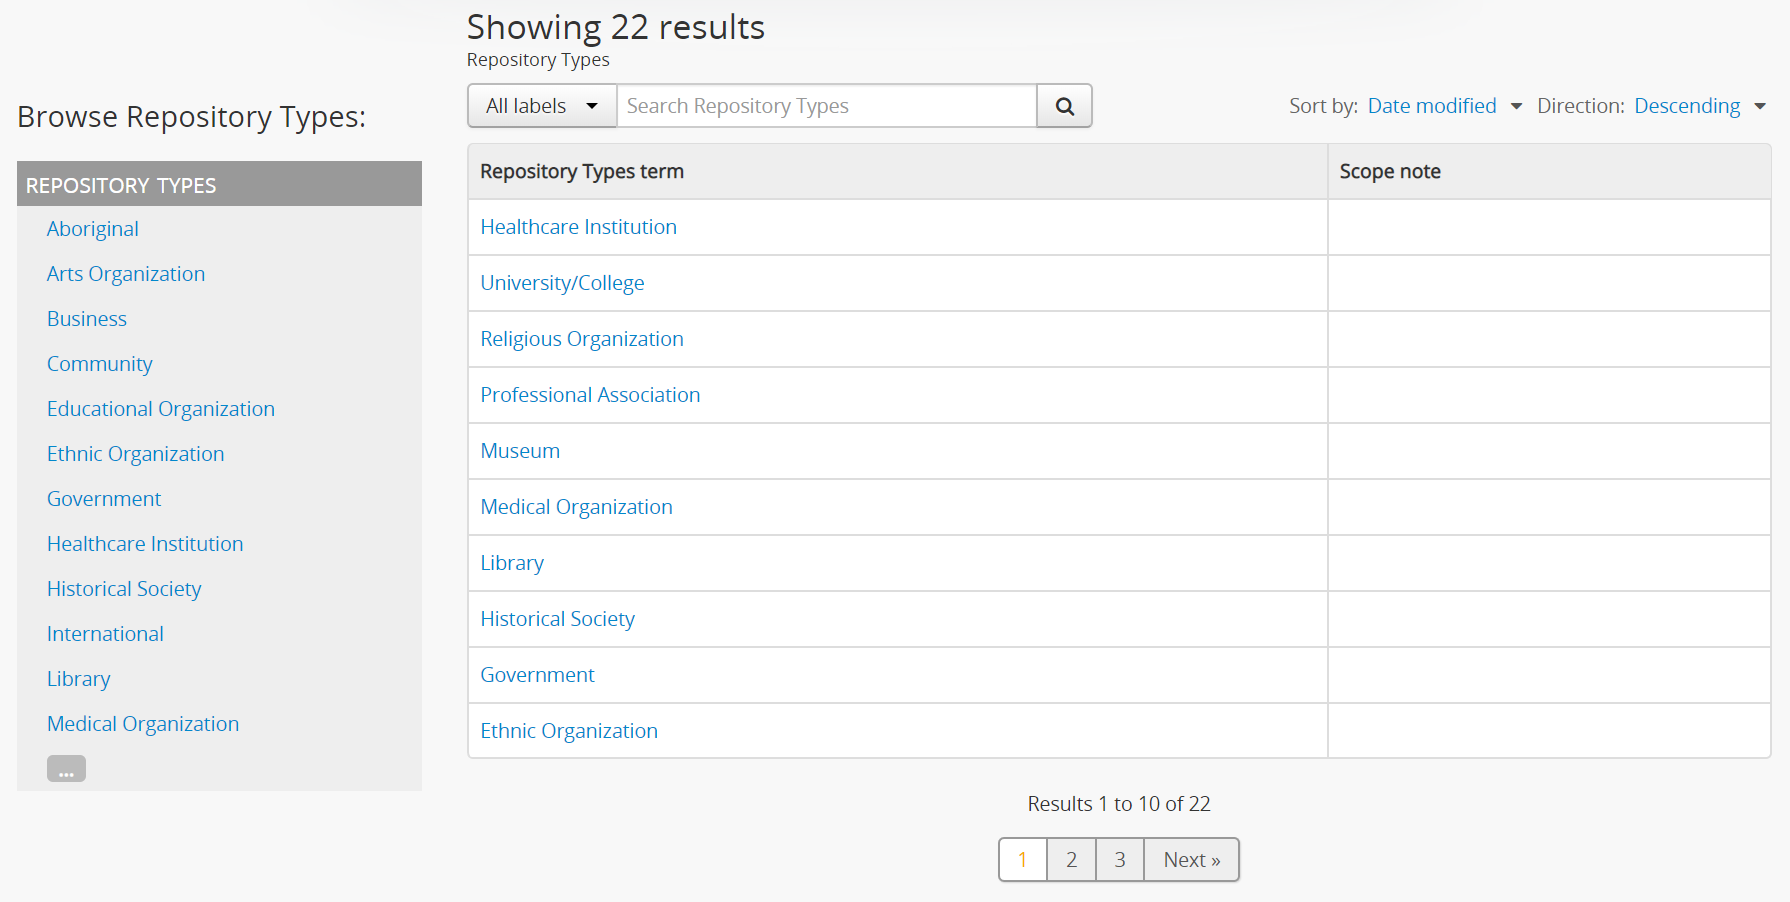Select Community in the sidebar
1790x902 pixels.
click(x=100, y=364)
